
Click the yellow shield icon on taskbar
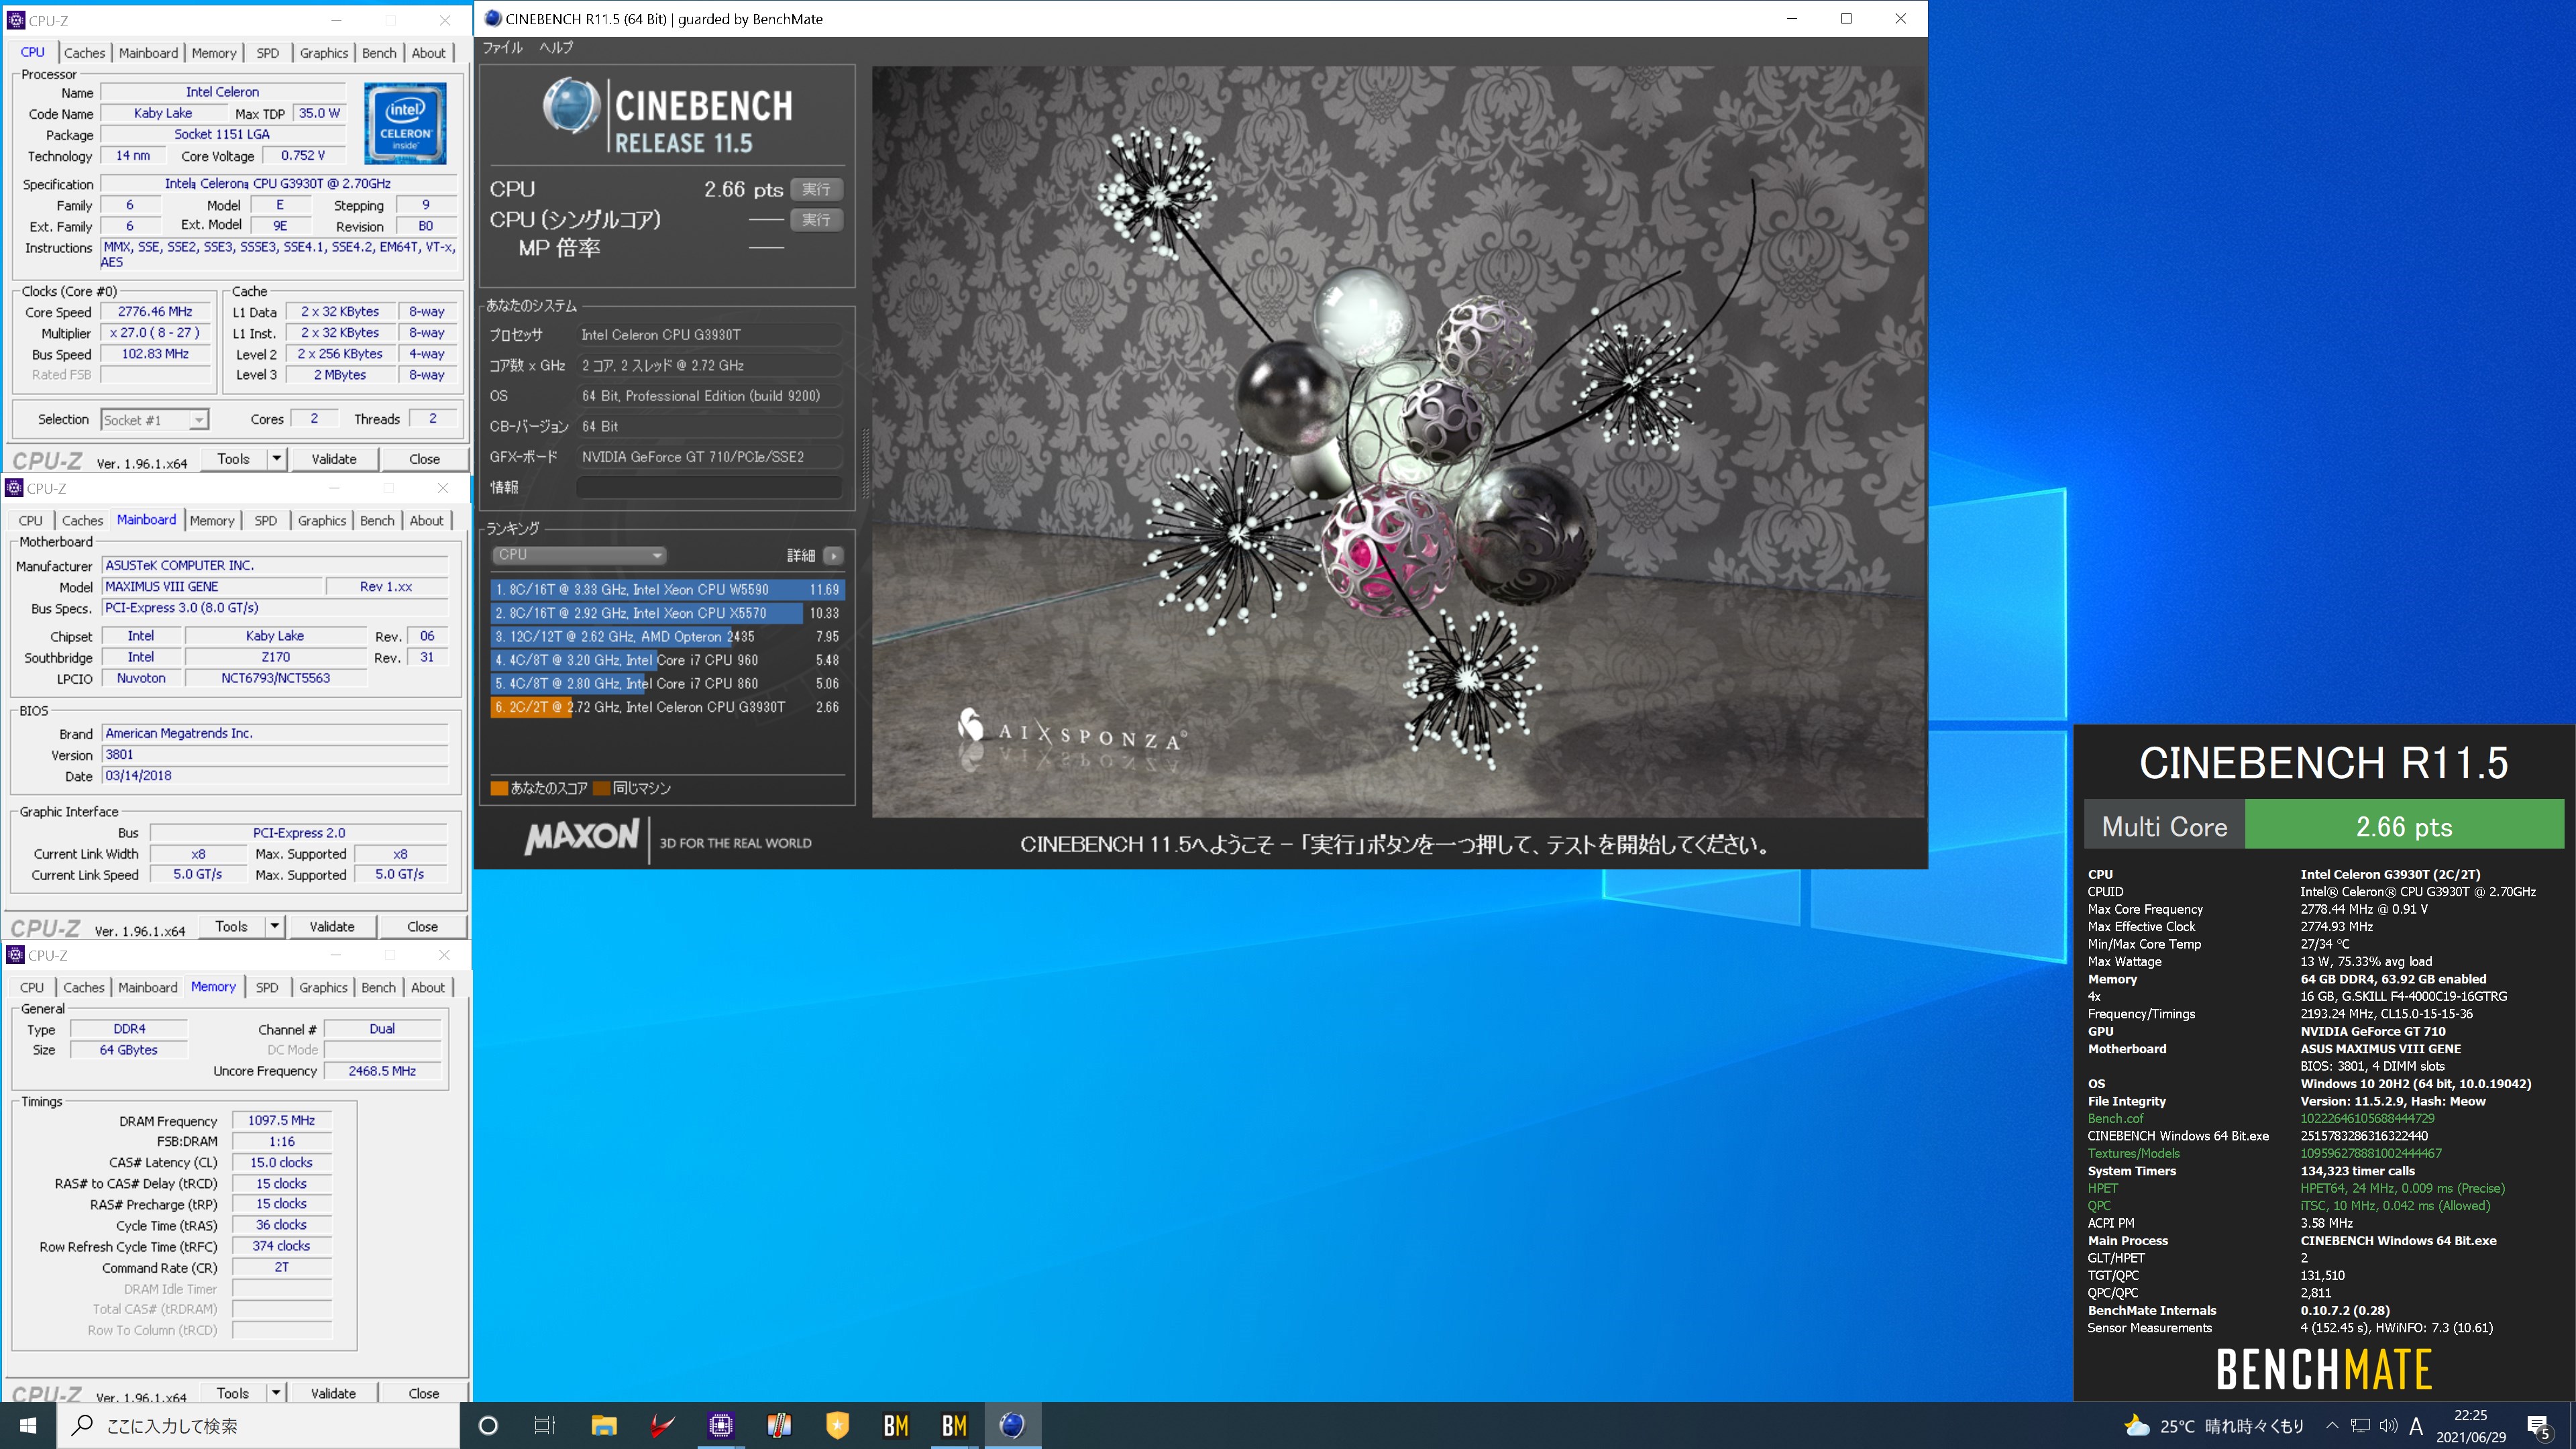tap(838, 1425)
